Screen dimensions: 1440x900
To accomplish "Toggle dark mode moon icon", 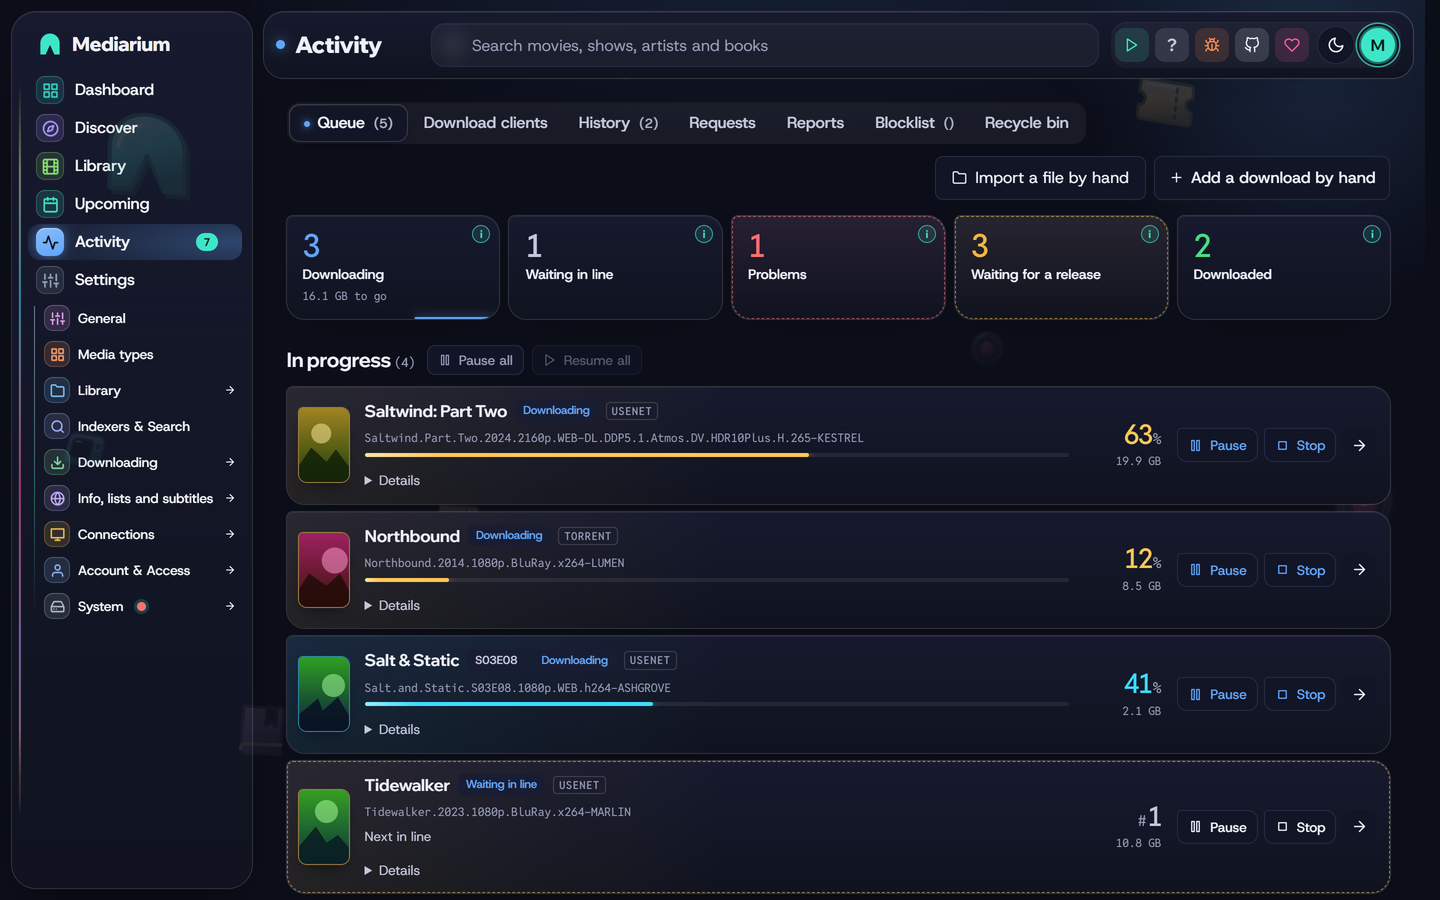I will (1335, 45).
